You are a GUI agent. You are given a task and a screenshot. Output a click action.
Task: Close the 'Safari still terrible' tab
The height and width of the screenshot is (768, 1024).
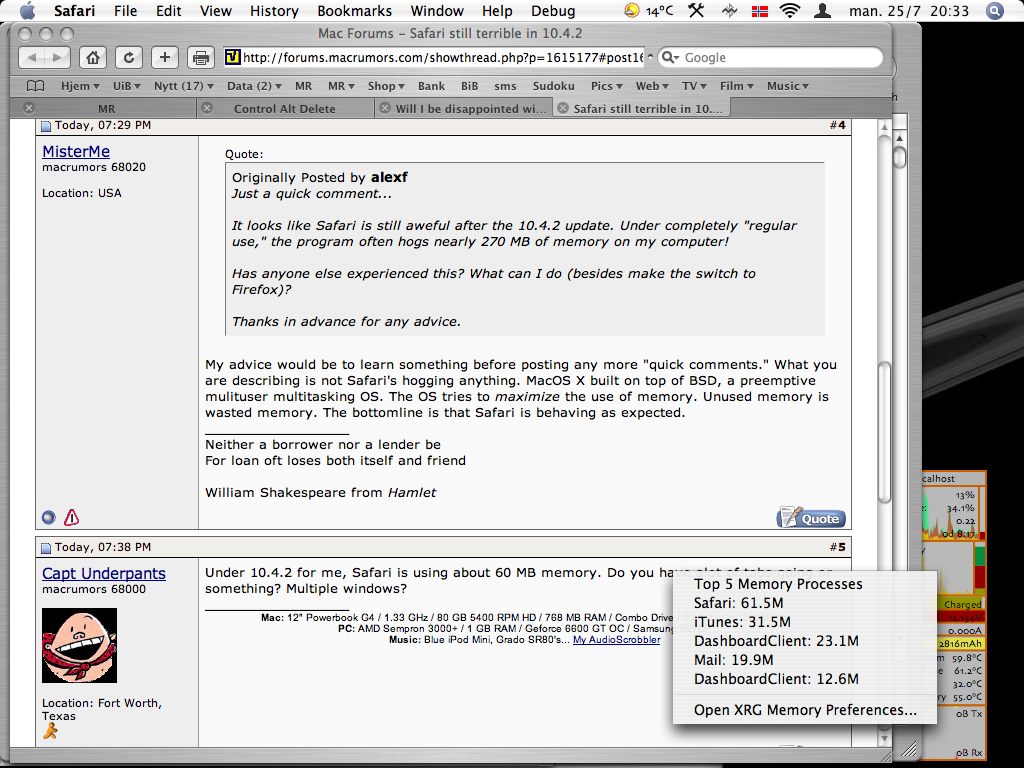click(562, 108)
